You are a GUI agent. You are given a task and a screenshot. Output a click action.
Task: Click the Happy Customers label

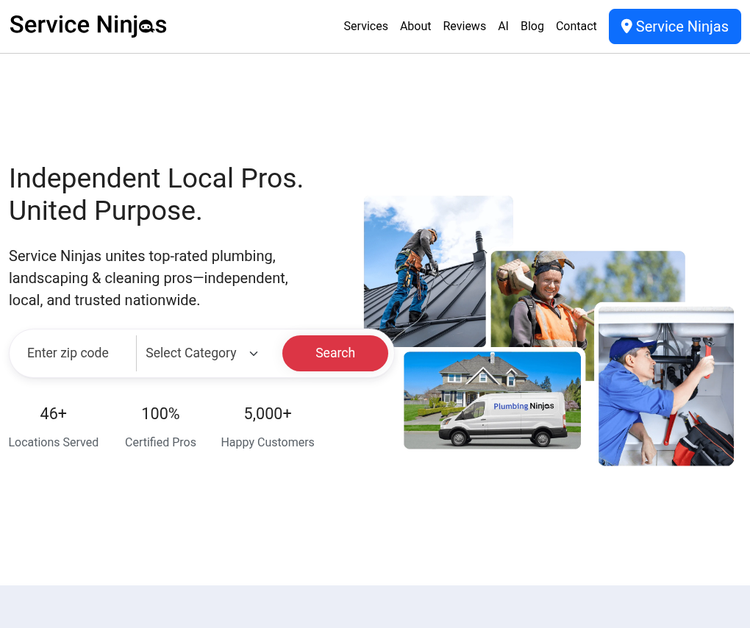pyautogui.click(x=267, y=442)
